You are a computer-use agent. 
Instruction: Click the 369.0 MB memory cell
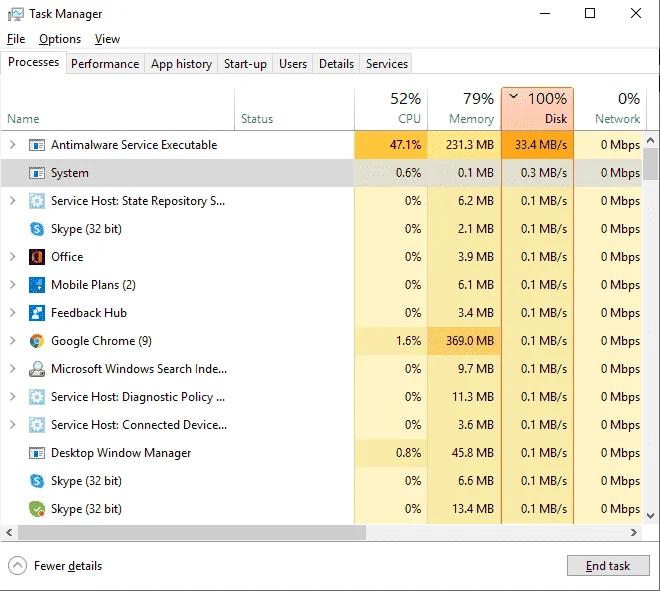(x=464, y=341)
